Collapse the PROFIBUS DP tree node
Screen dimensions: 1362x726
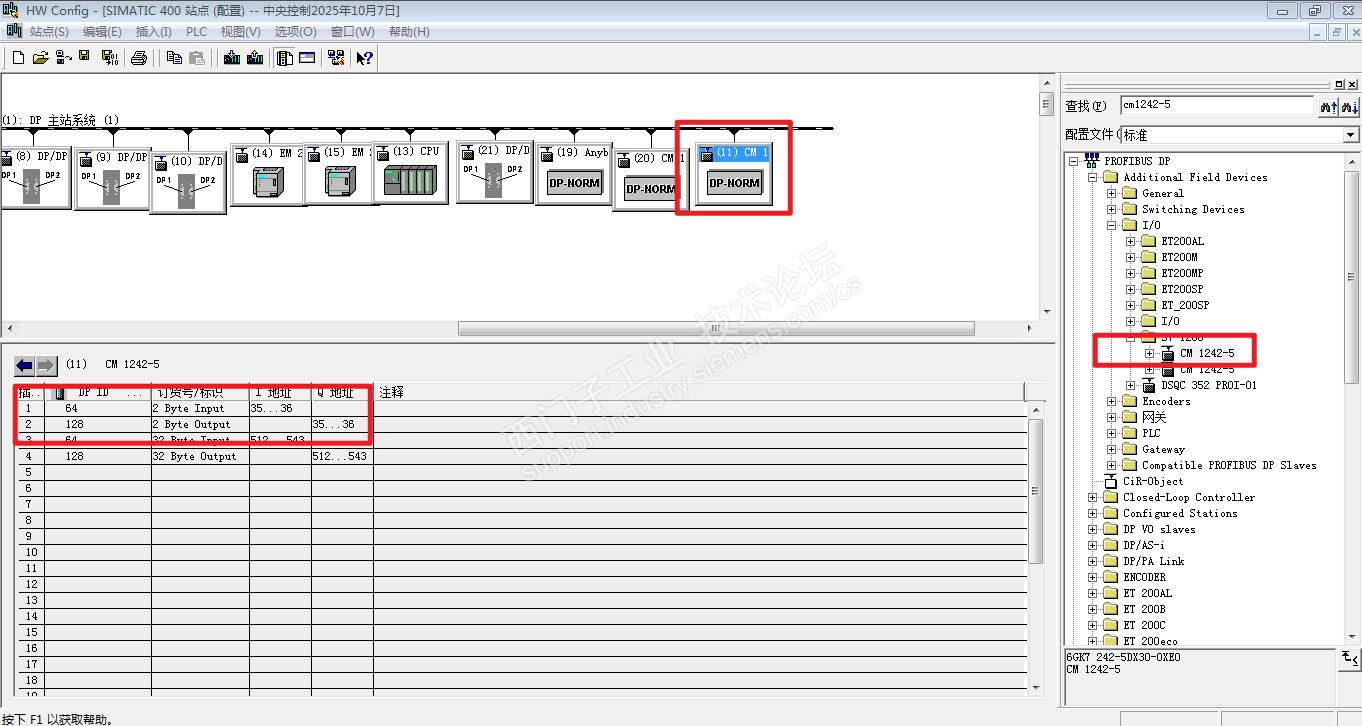1074,161
